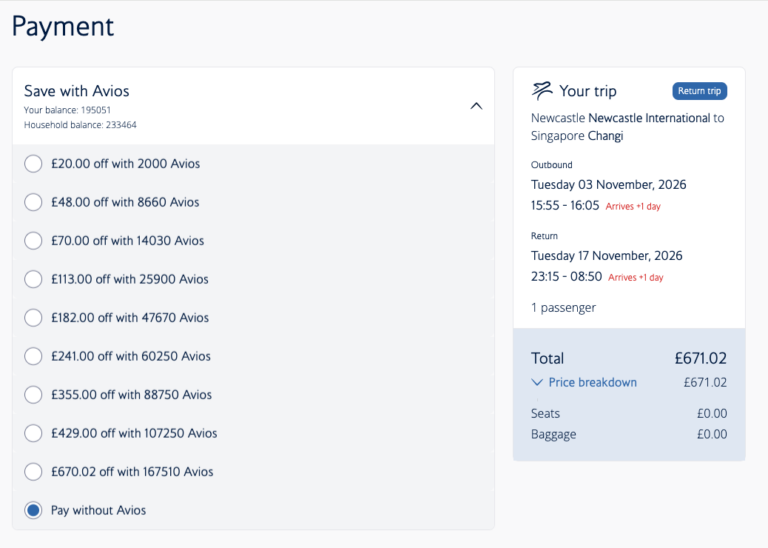The image size is (768, 548).
Task: Click Newcastle International to Singapore Changi route
Action: coord(627,127)
